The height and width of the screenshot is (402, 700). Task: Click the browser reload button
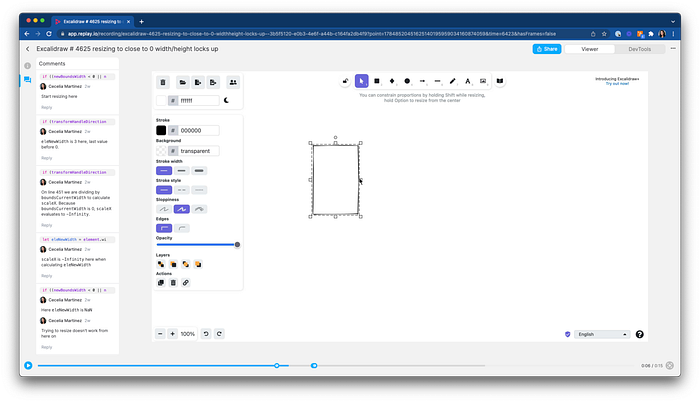click(49, 34)
